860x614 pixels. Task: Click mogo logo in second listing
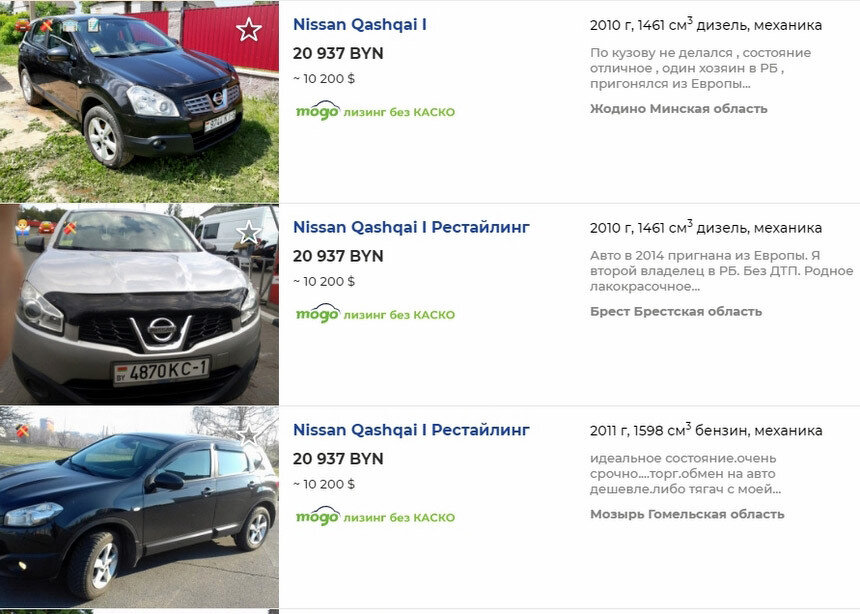click(318, 313)
